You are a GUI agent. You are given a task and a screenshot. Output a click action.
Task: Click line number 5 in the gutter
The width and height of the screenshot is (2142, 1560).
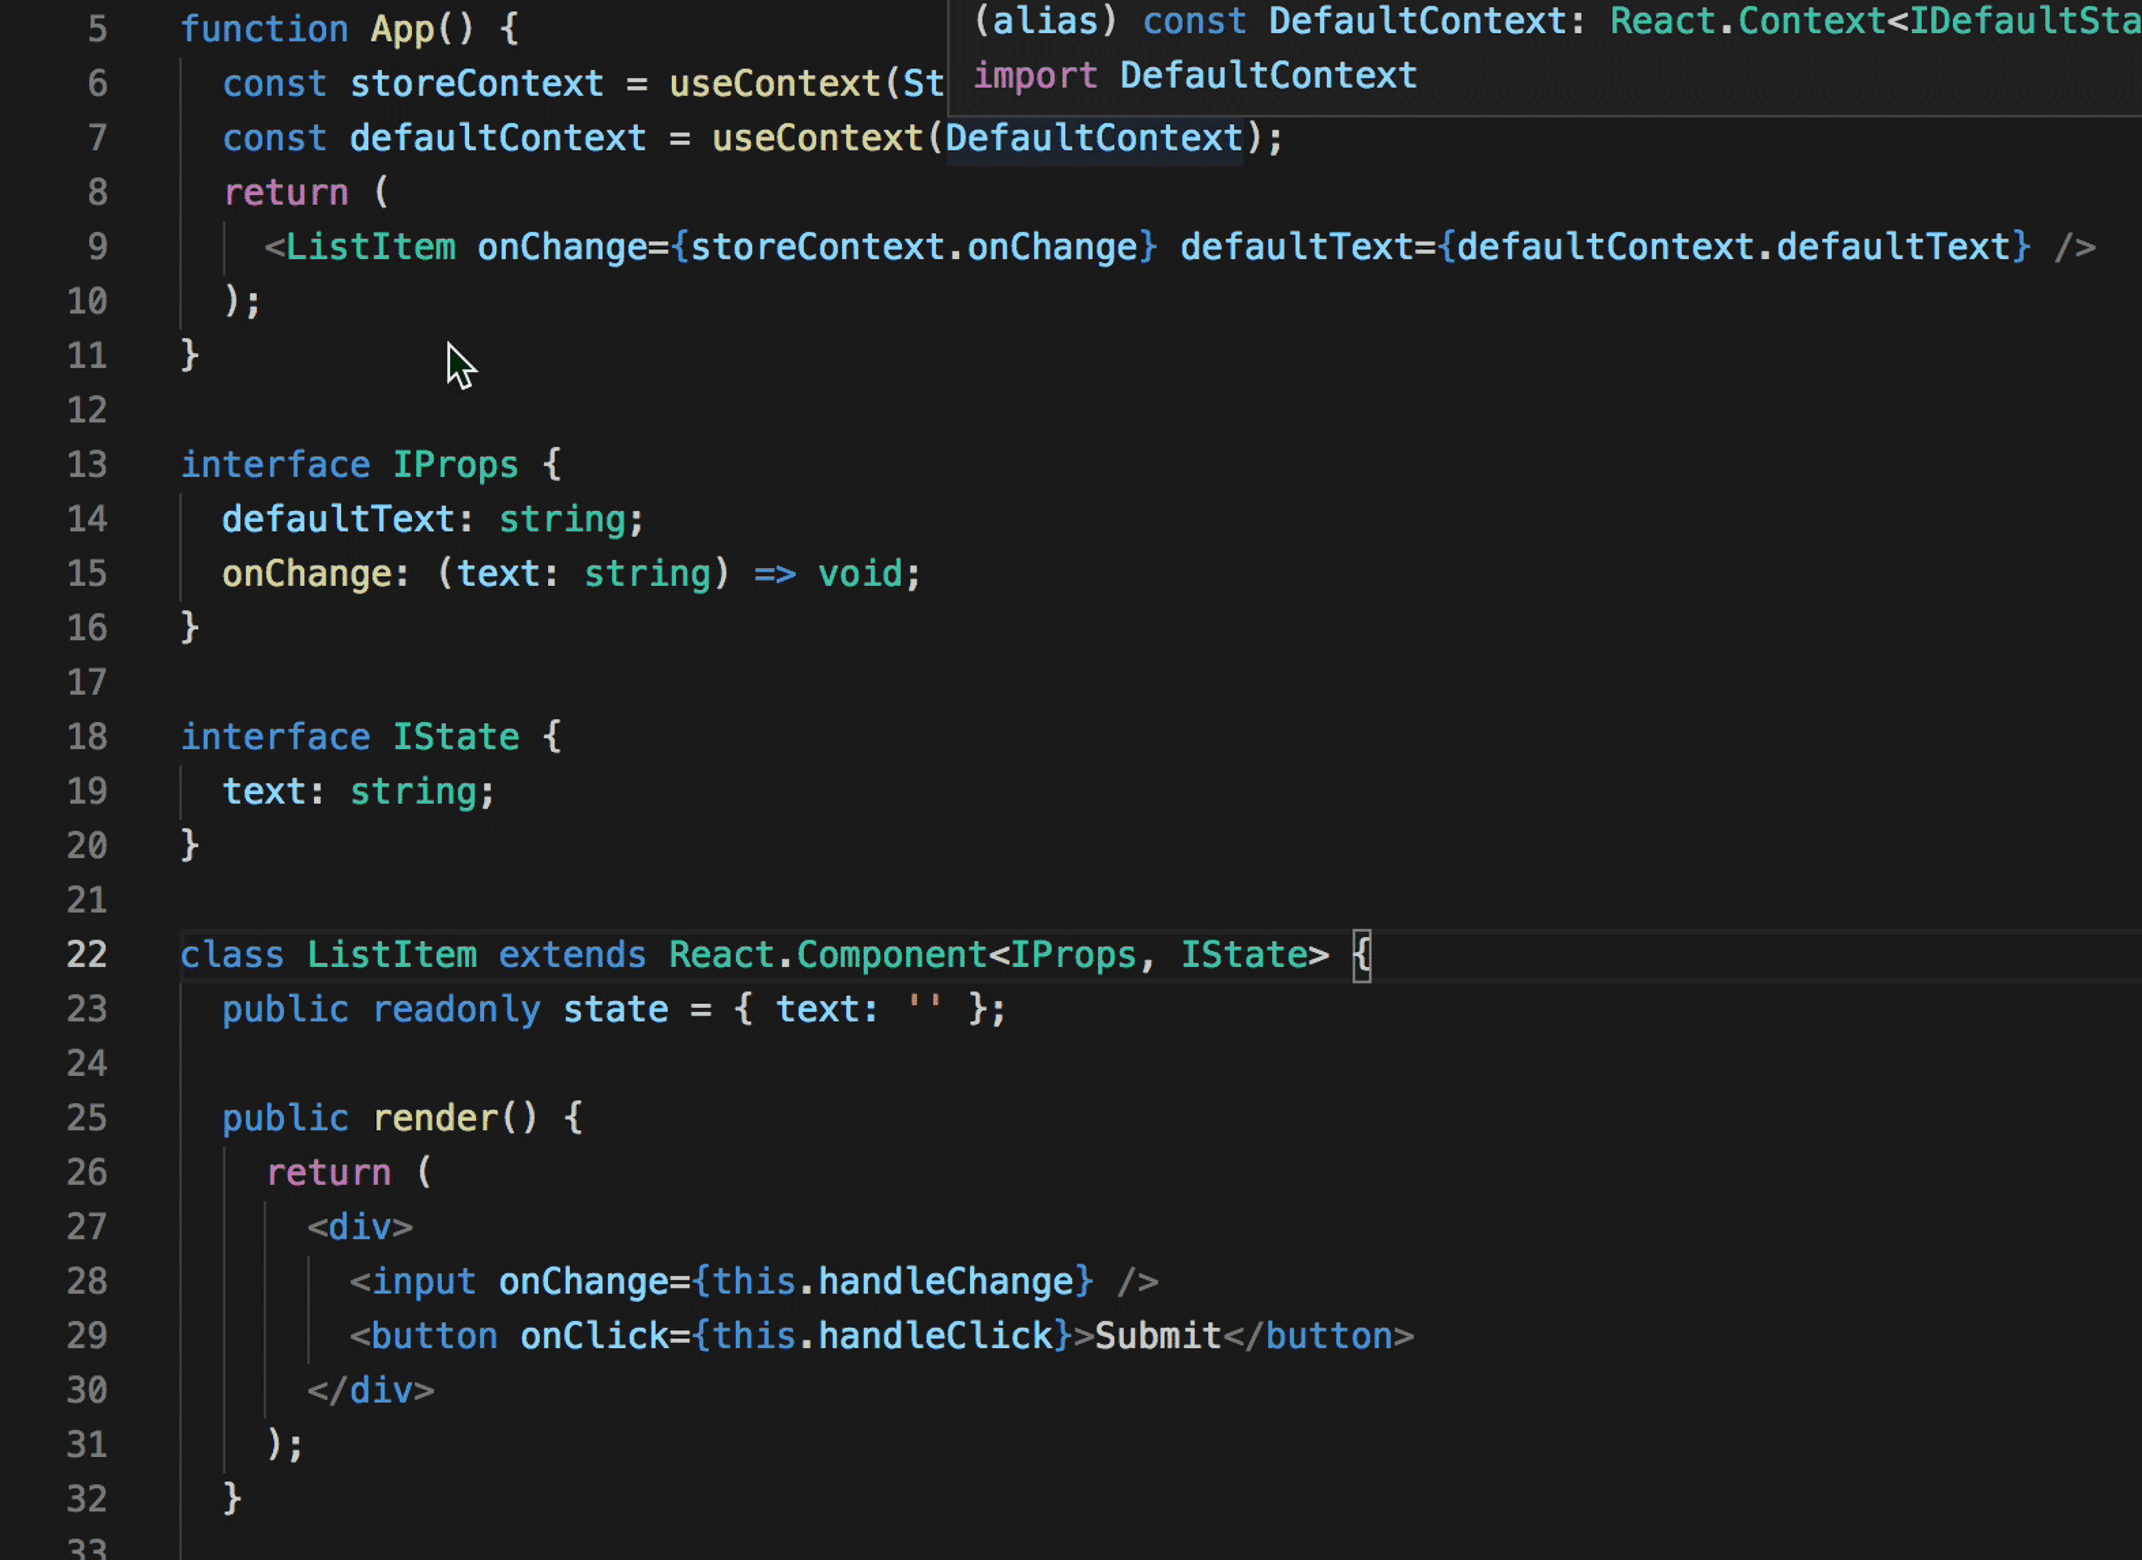[97, 29]
